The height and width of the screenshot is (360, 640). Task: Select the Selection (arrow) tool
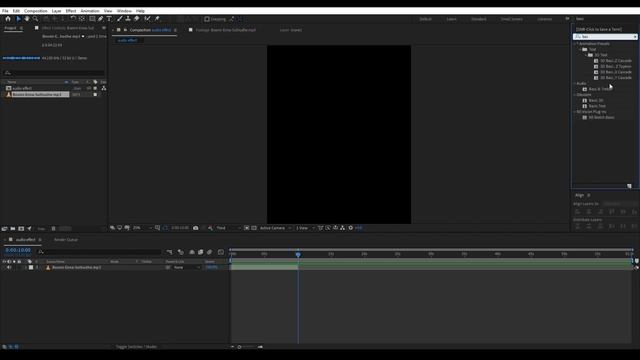[x=18, y=19]
